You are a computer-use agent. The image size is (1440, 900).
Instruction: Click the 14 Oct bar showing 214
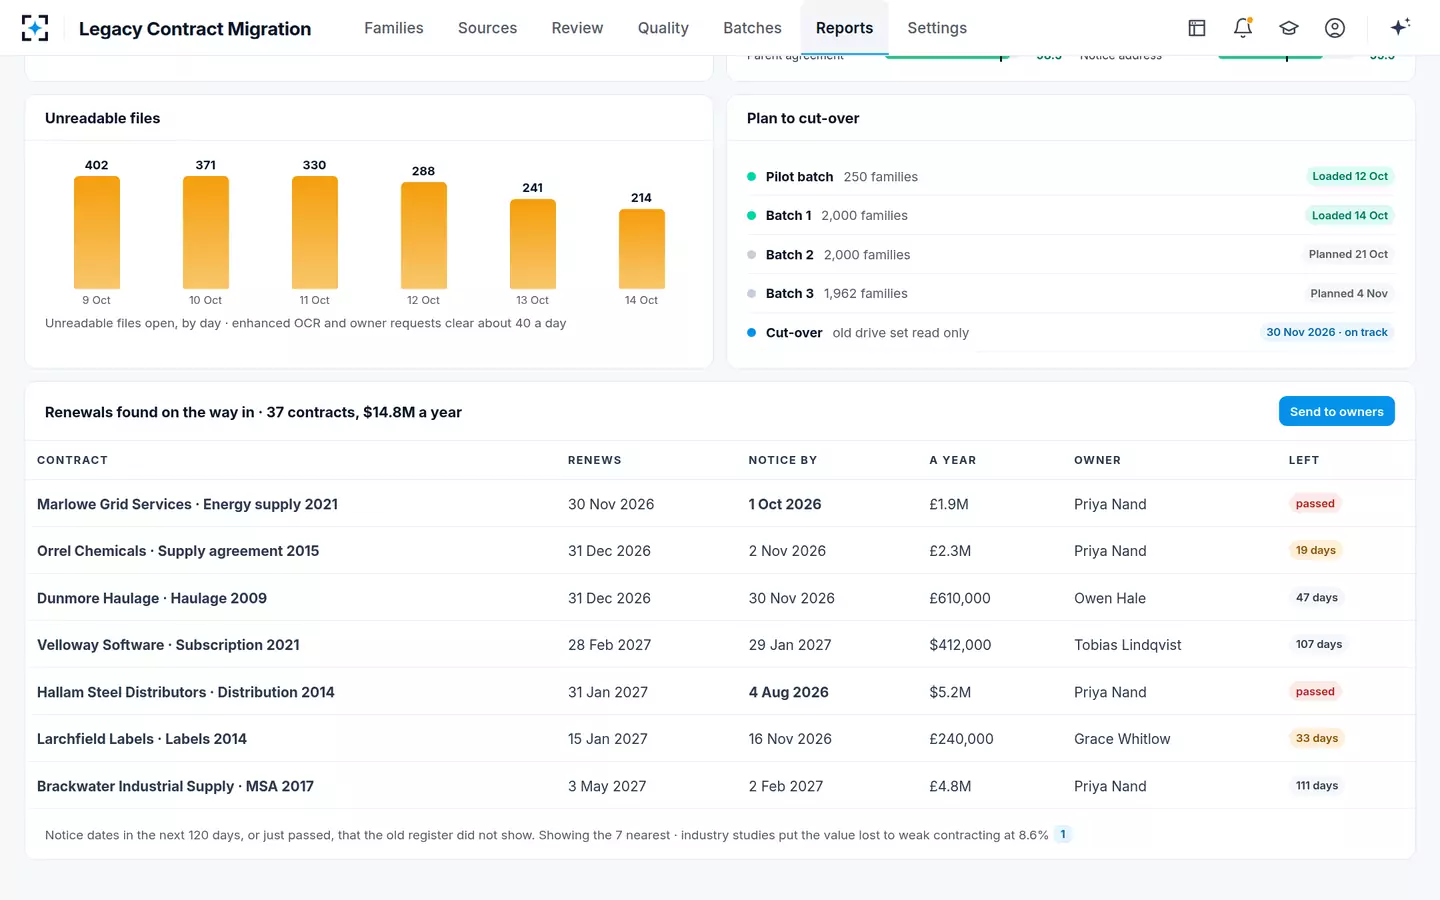642,249
